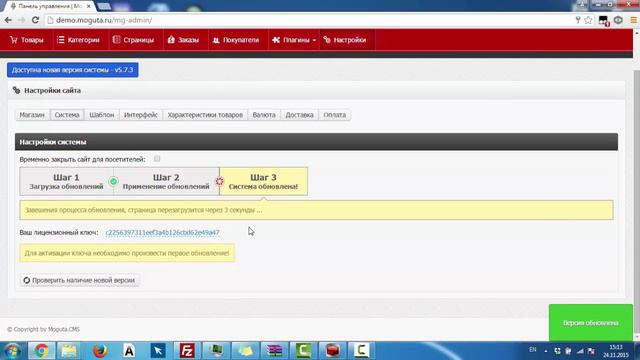
Task: Click the green checkmark after step 1
Action: coord(113,181)
